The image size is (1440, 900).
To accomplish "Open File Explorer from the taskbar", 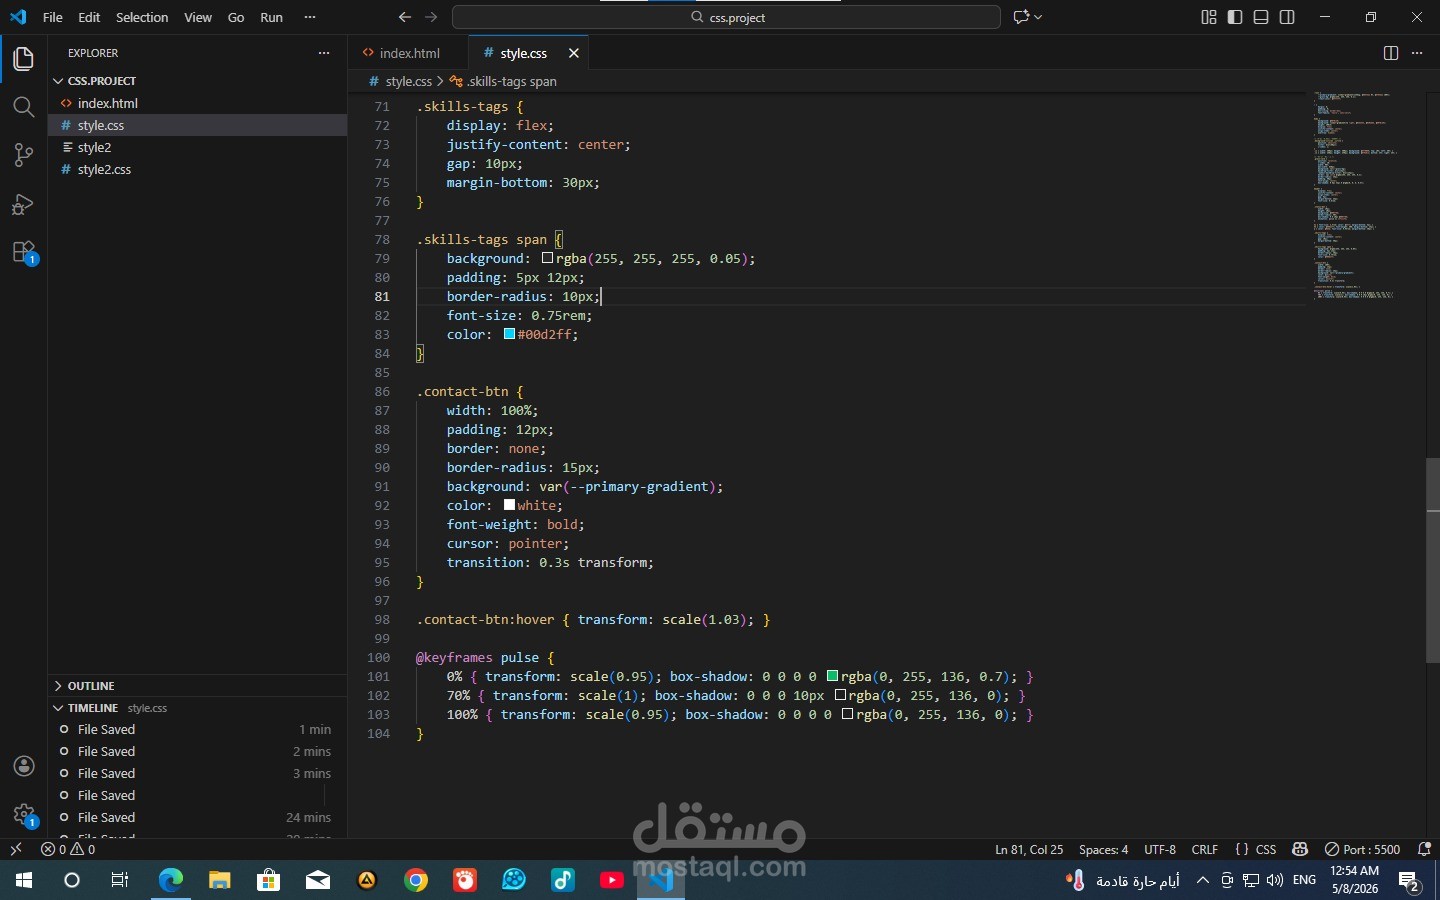I will 220,880.
